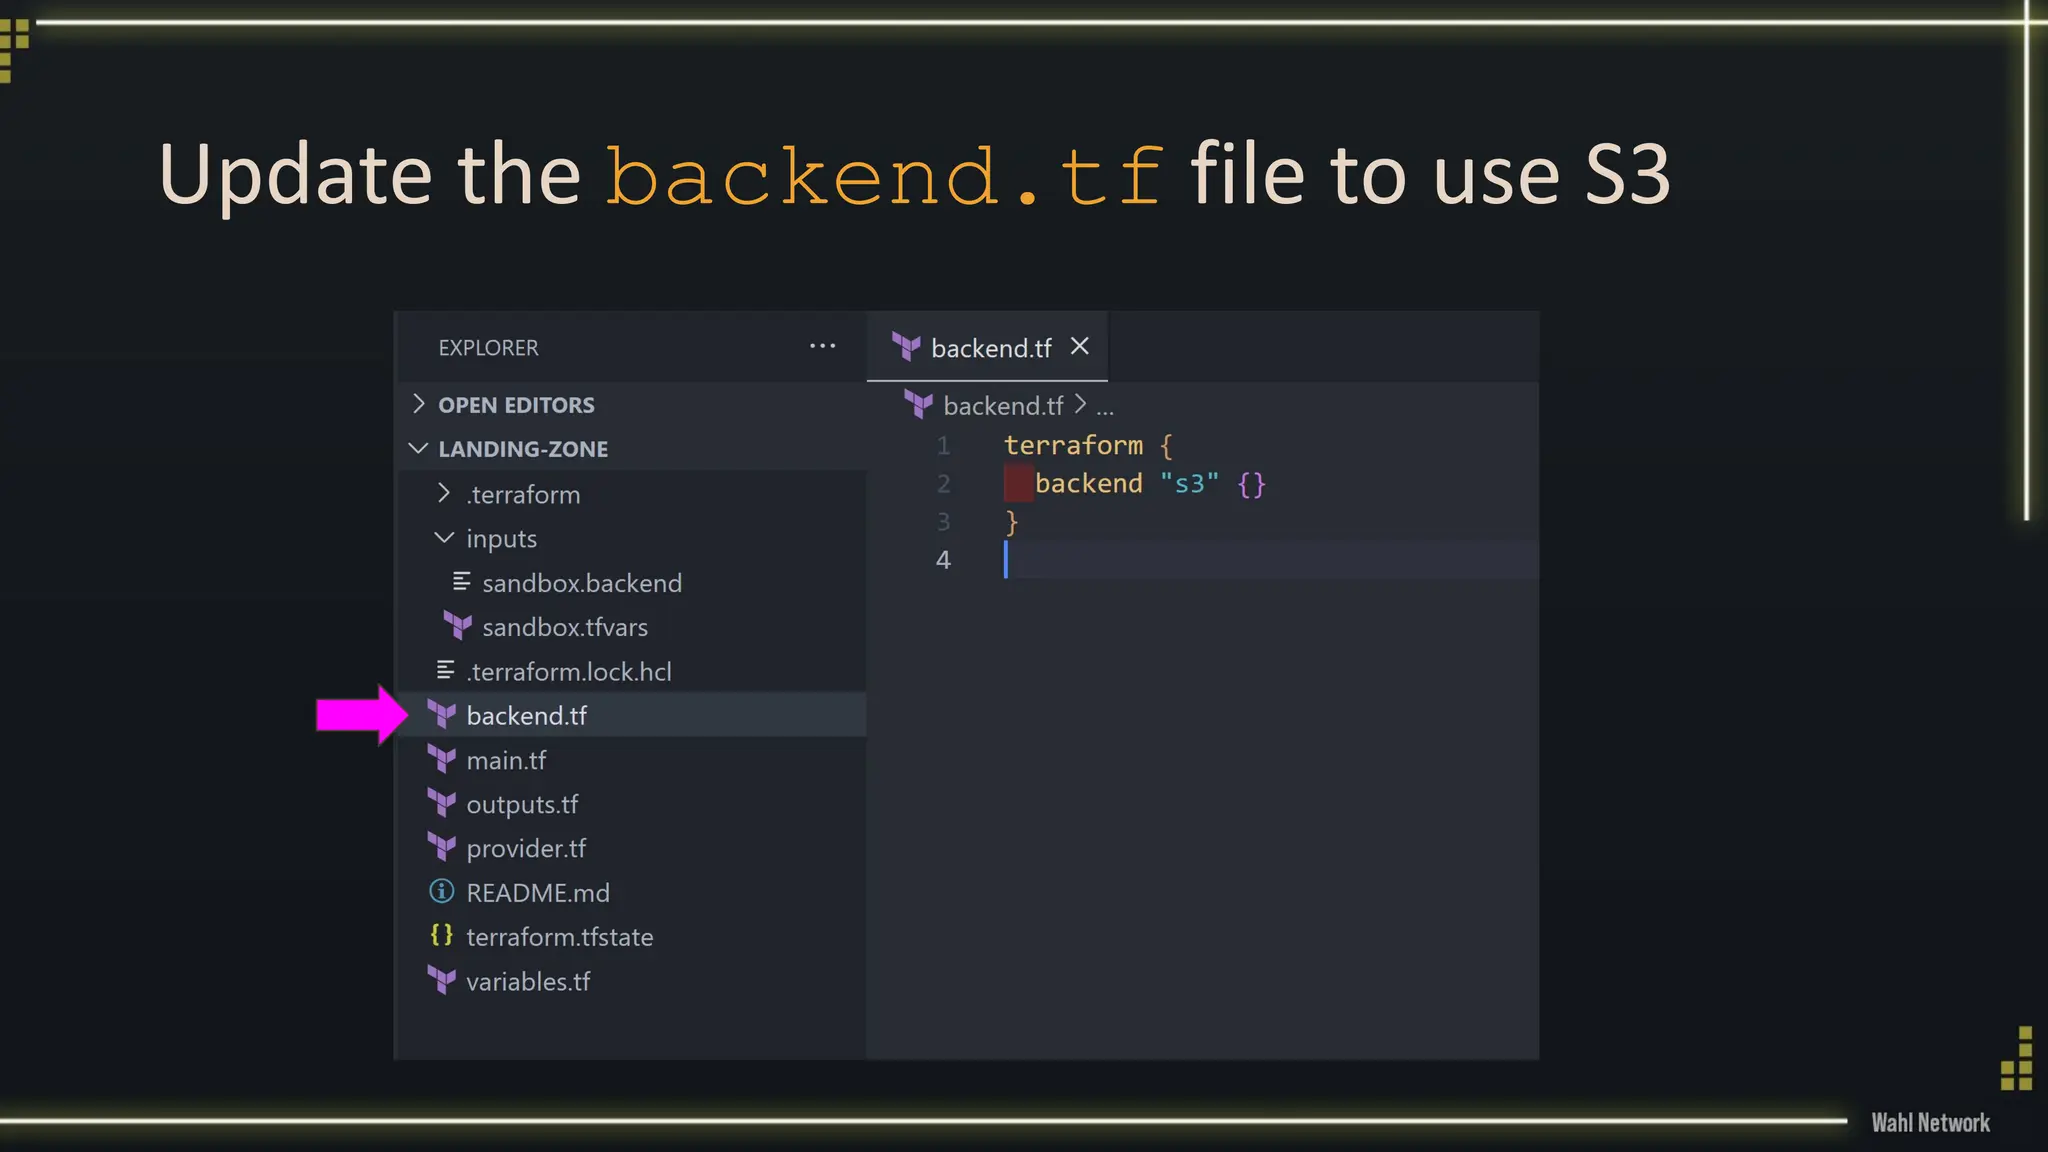Click Terraform icon in the backend.tf tab
2048x1152 pixels.
906,347
